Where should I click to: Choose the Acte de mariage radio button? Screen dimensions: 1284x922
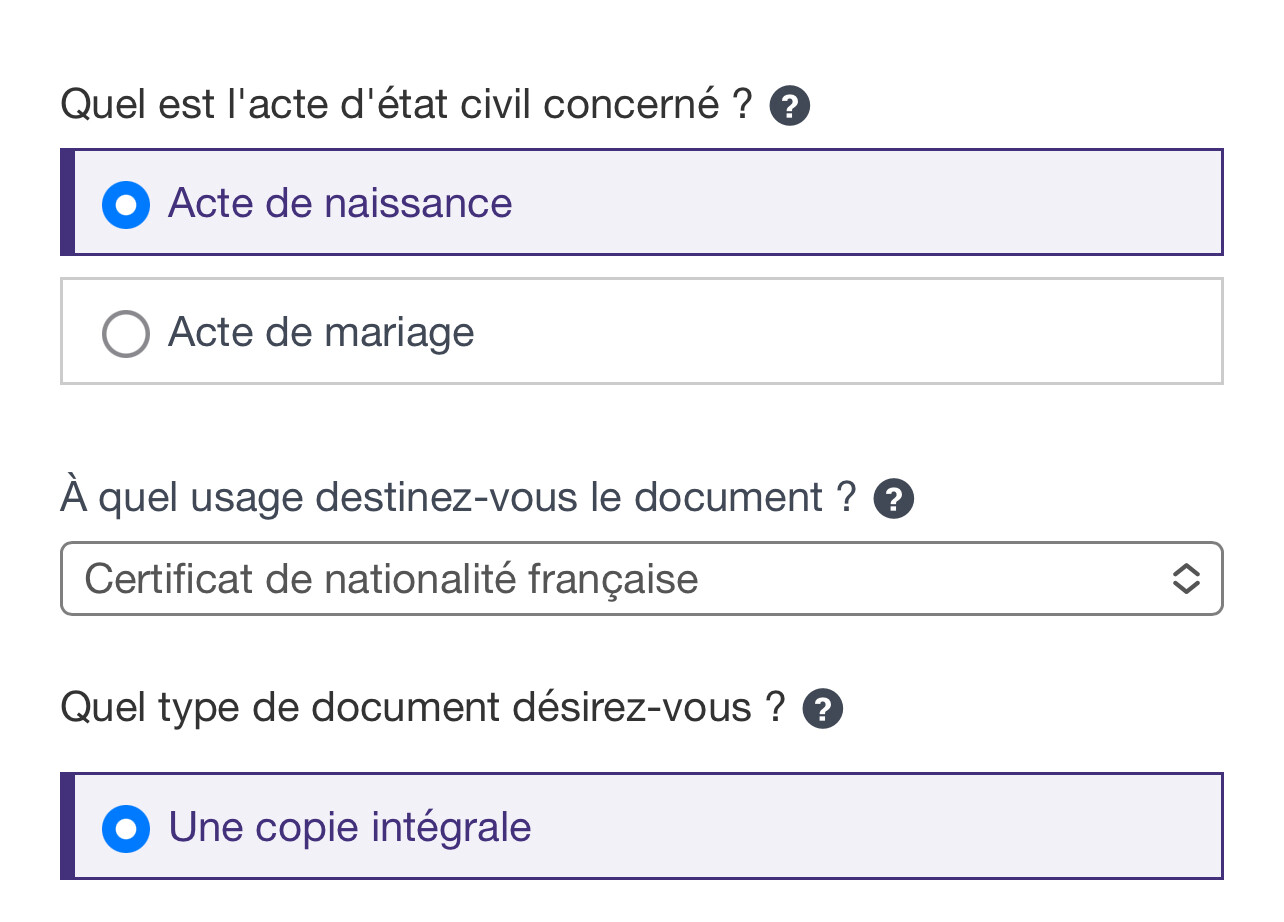126,333
